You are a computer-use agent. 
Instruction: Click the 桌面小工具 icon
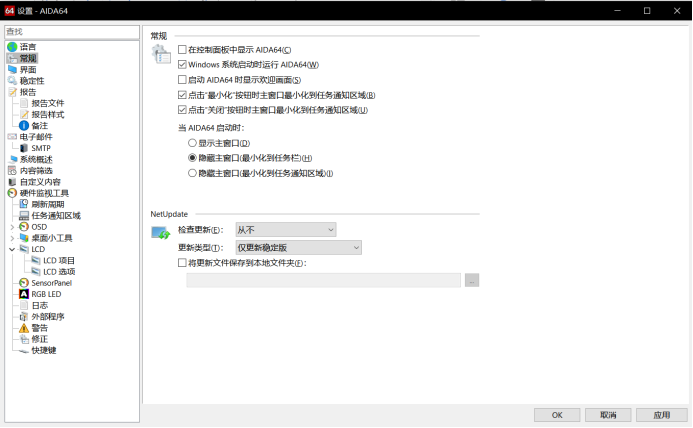pos(24,238)
